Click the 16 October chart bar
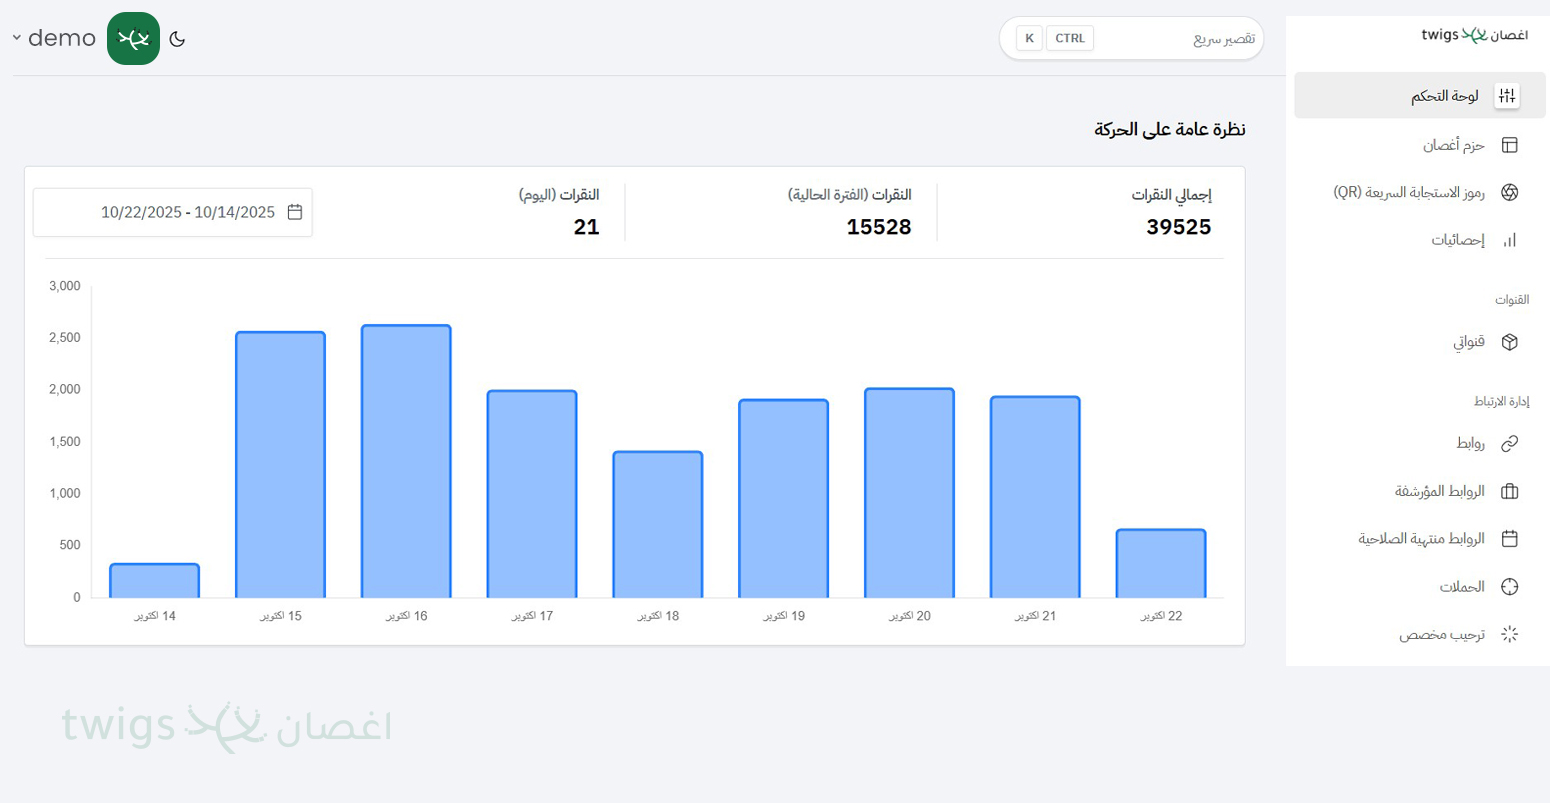The height and width of the screenshot is (803, 1550). coord(406,461)
